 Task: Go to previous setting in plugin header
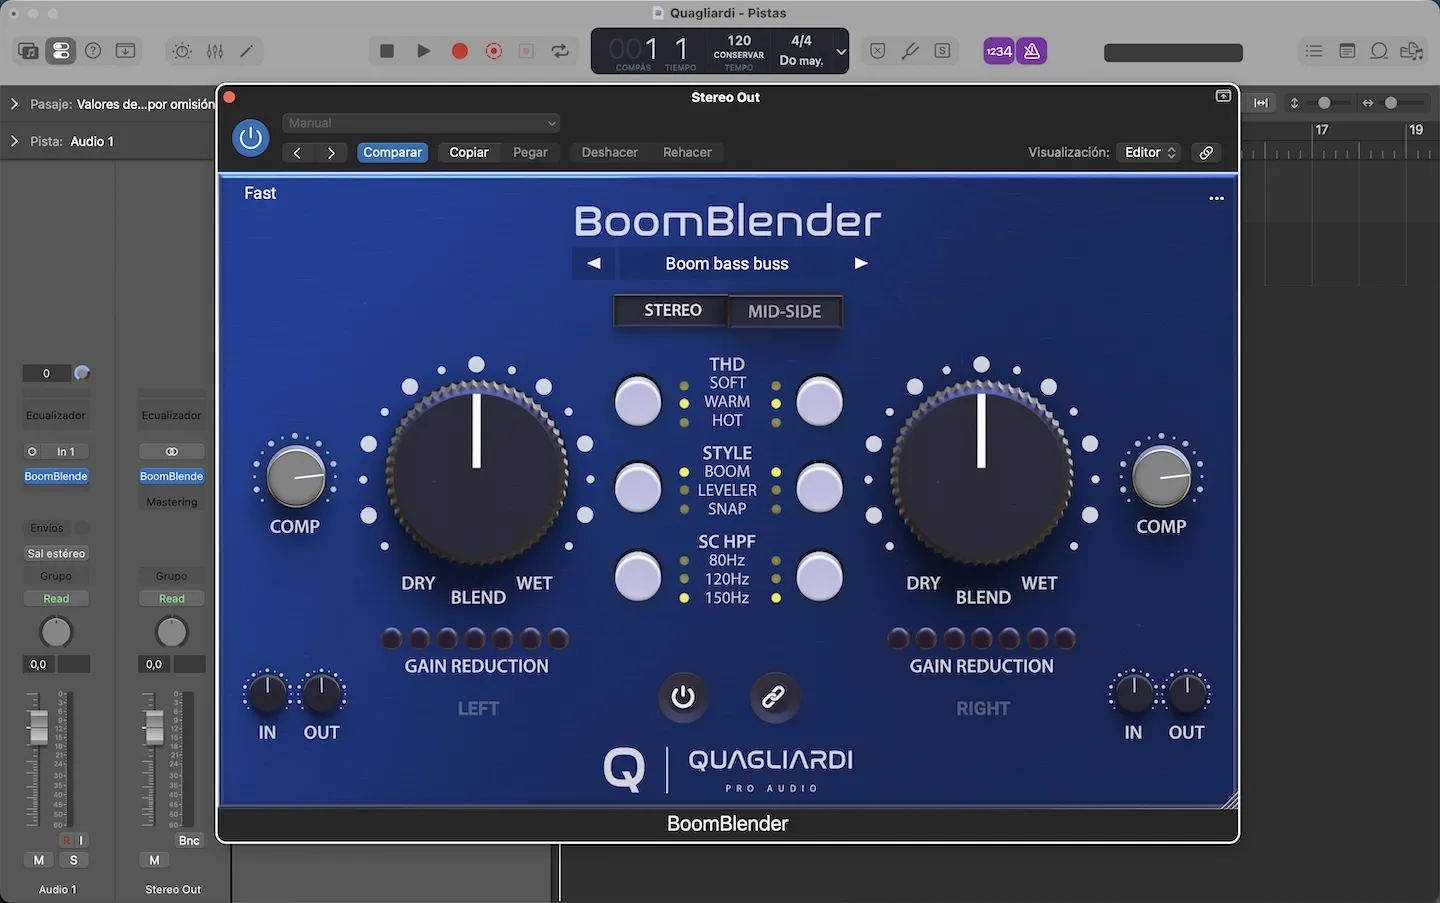click(297, 153)
